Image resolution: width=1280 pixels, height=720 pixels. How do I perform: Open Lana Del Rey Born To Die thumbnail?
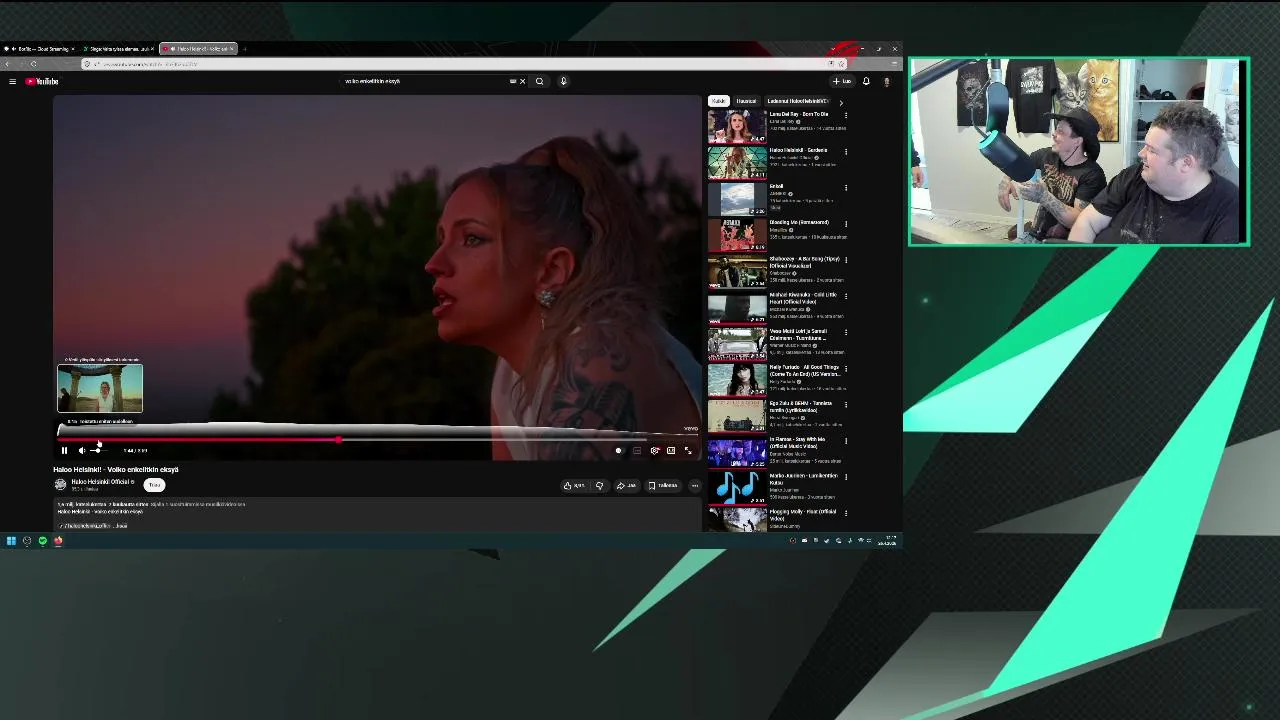tap(737, 126)
